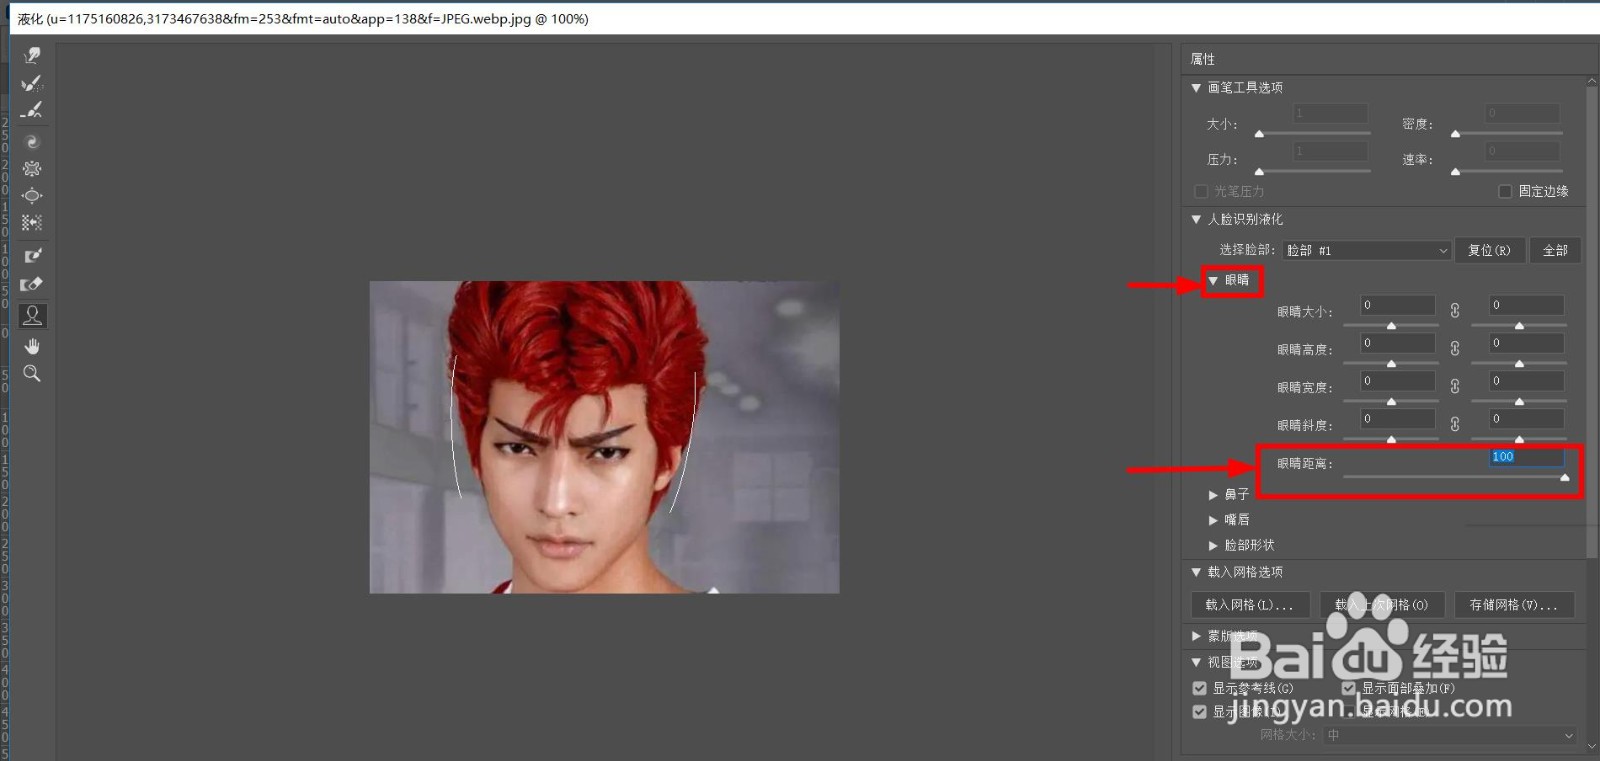Select the Zoom magnifier tool

(x=32, y=373)
